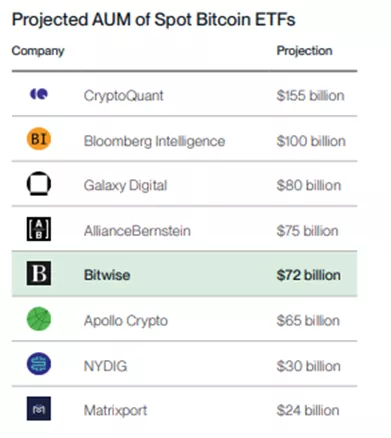Click the black Bitwise B logo
391x438 pixels.
pyautogui.click(x=39, y=273)
